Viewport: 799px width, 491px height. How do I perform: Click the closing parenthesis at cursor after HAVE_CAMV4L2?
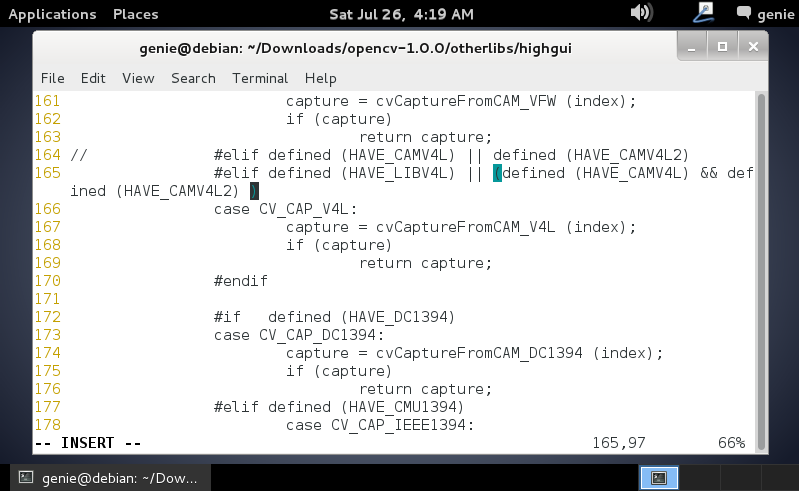pos(254,191)
